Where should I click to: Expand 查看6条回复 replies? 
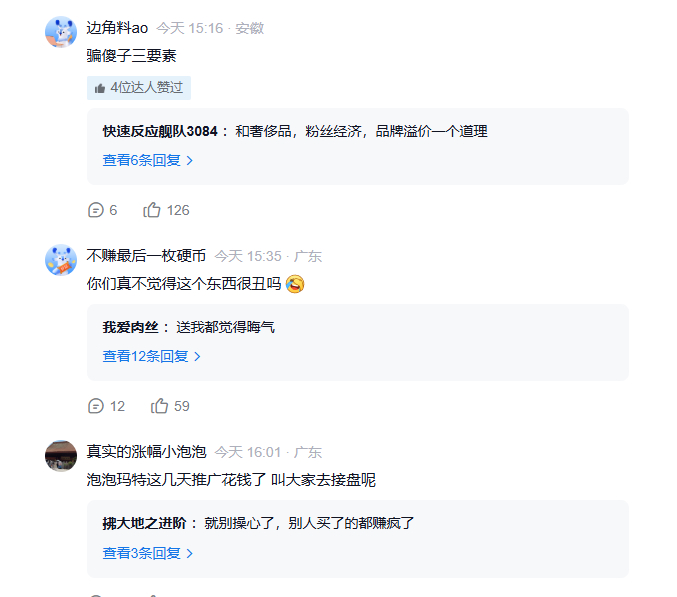(x=147, y=160)
